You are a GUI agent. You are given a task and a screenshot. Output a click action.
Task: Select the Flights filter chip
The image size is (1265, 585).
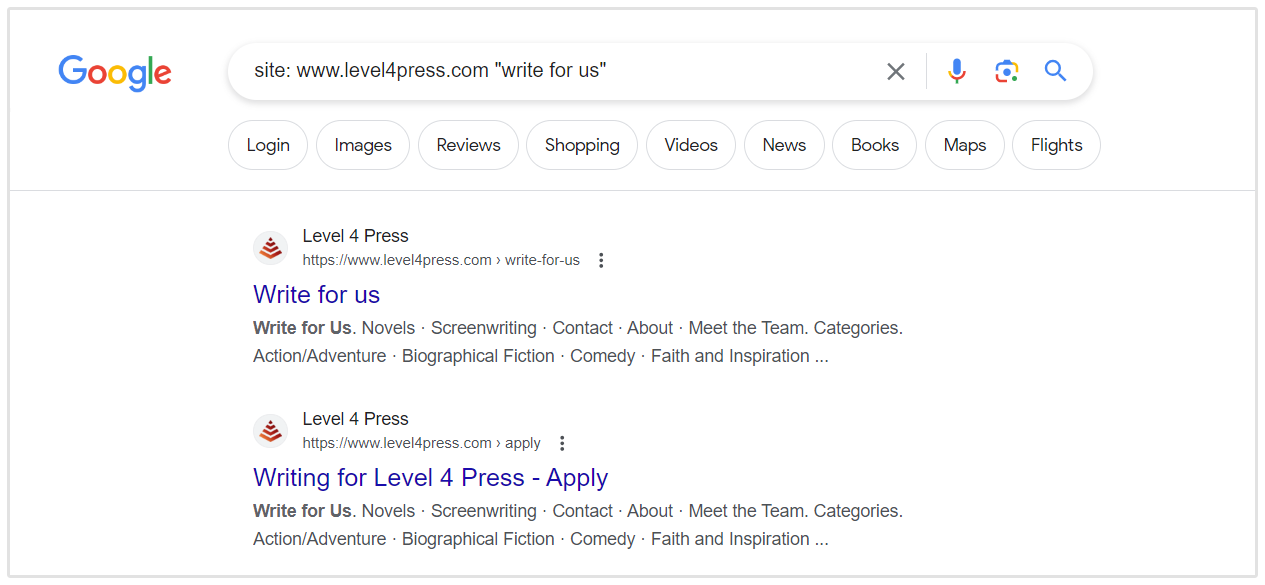point(1056,145)
